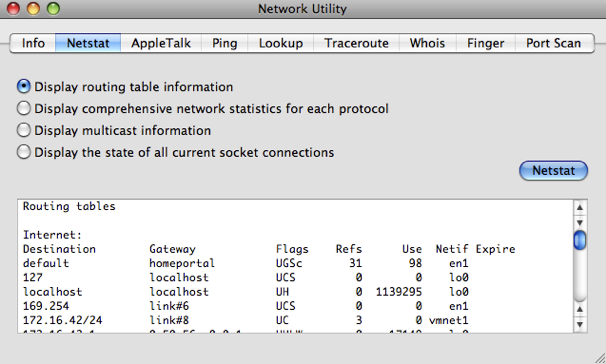
Task: Click the 'Refs' column header text
Action: [x=349, y=249]
